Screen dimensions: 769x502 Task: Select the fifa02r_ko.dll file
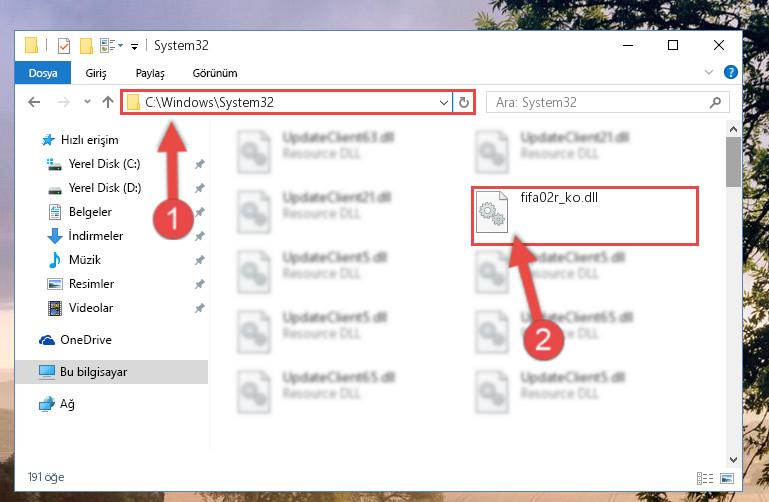(x=585, y=216)
